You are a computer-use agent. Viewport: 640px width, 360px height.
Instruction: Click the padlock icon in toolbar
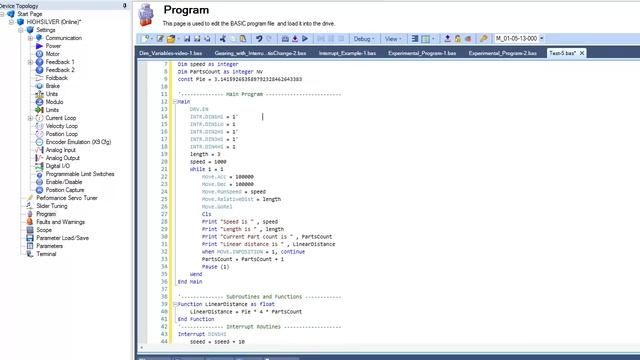[x=458, y=39]
